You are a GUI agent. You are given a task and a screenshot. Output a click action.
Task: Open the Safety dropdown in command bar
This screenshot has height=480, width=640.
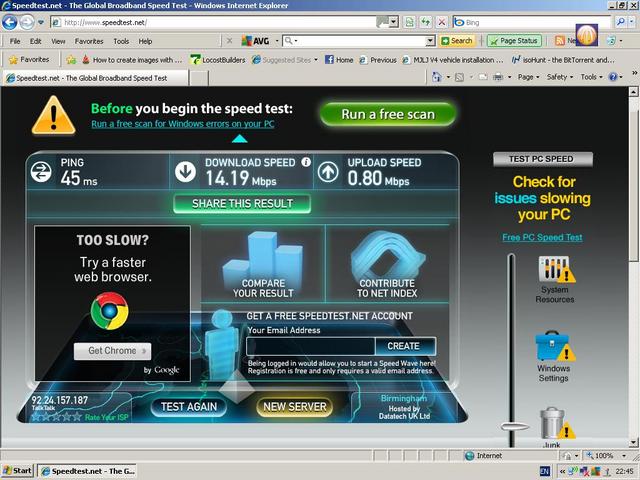click(559, 77)
